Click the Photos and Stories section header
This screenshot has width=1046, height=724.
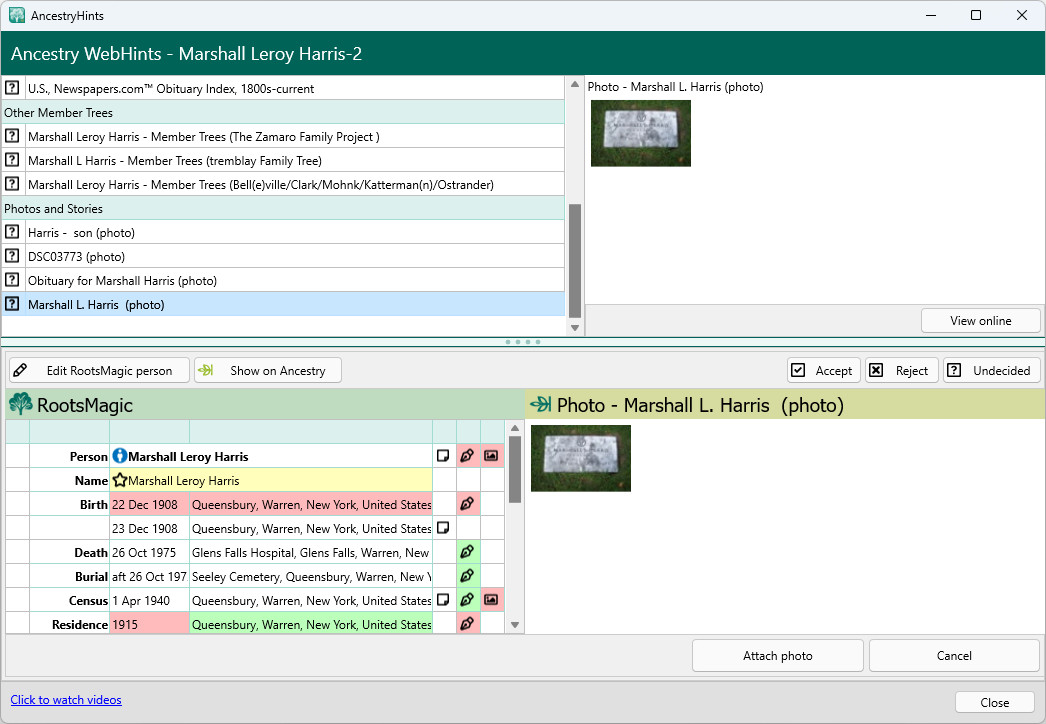(283, 208)
